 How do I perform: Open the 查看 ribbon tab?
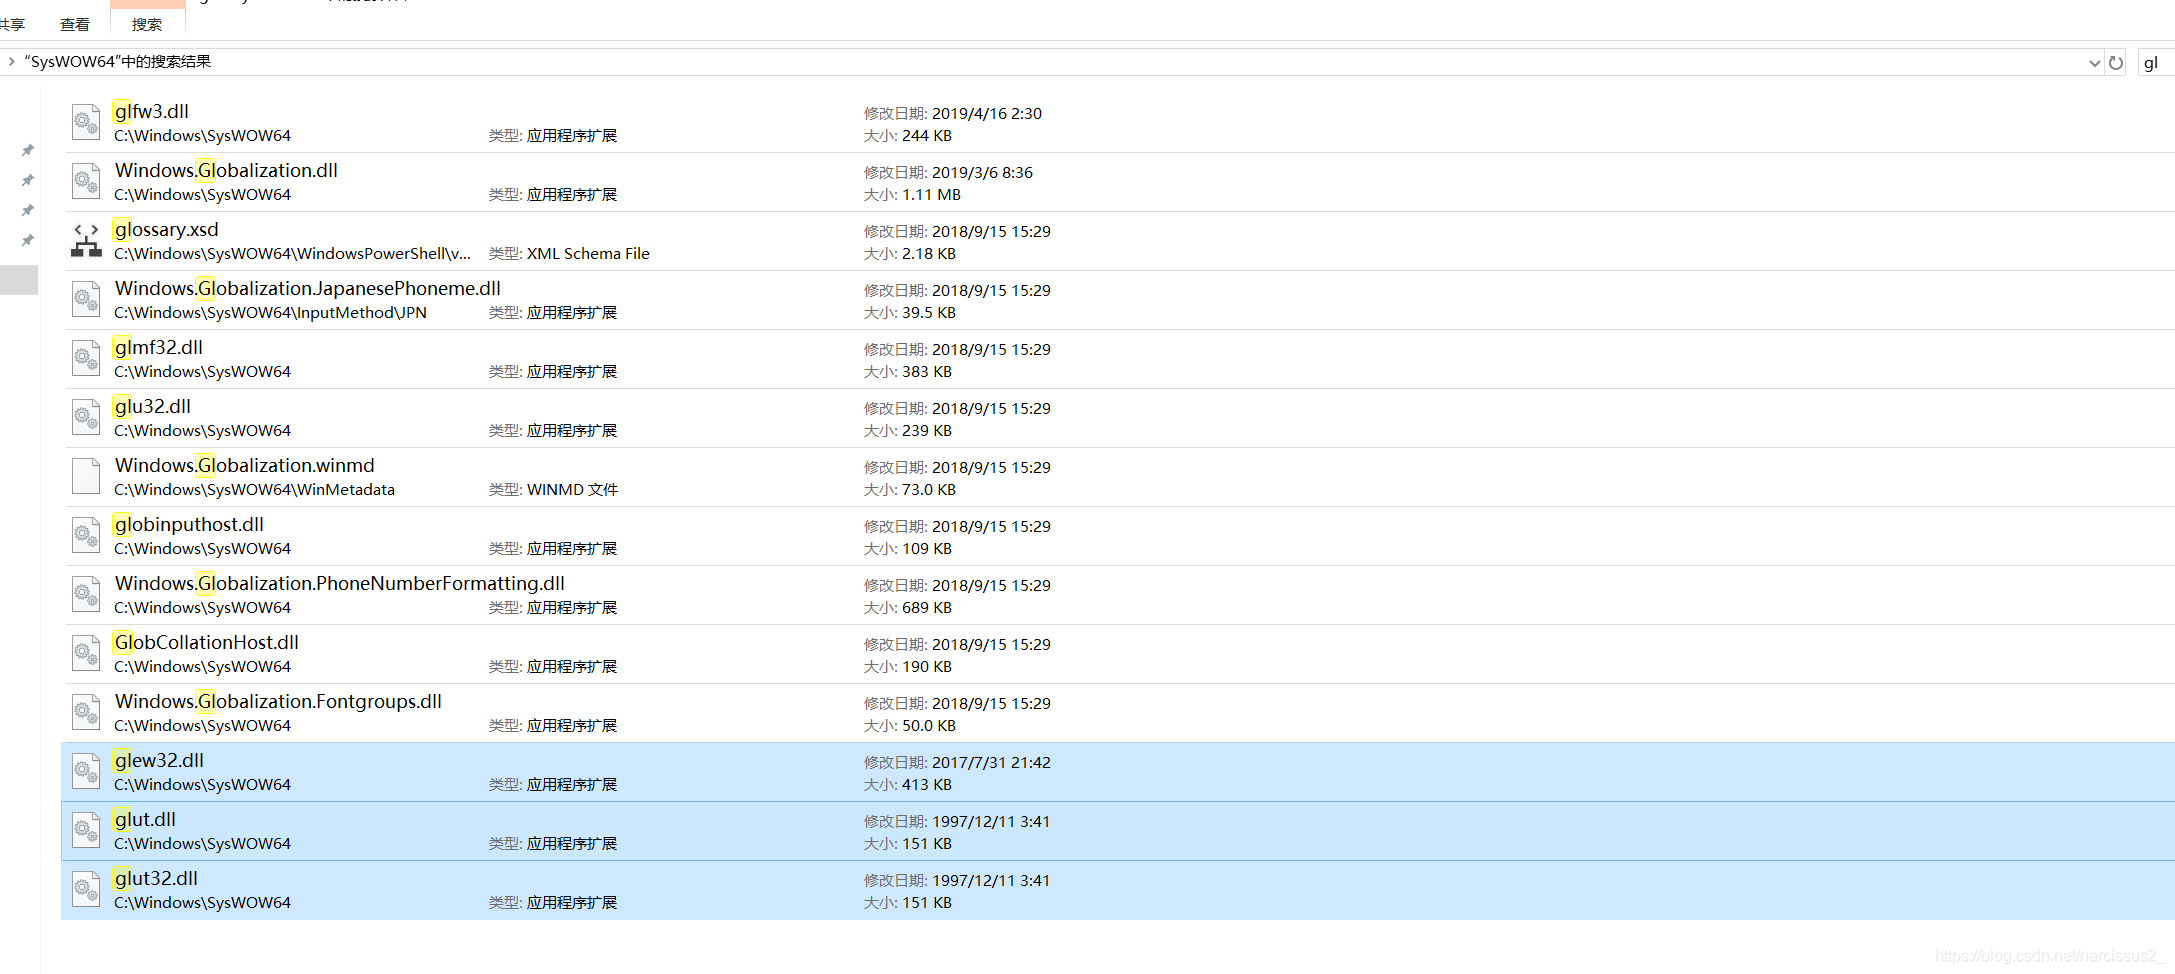(75, 24)
